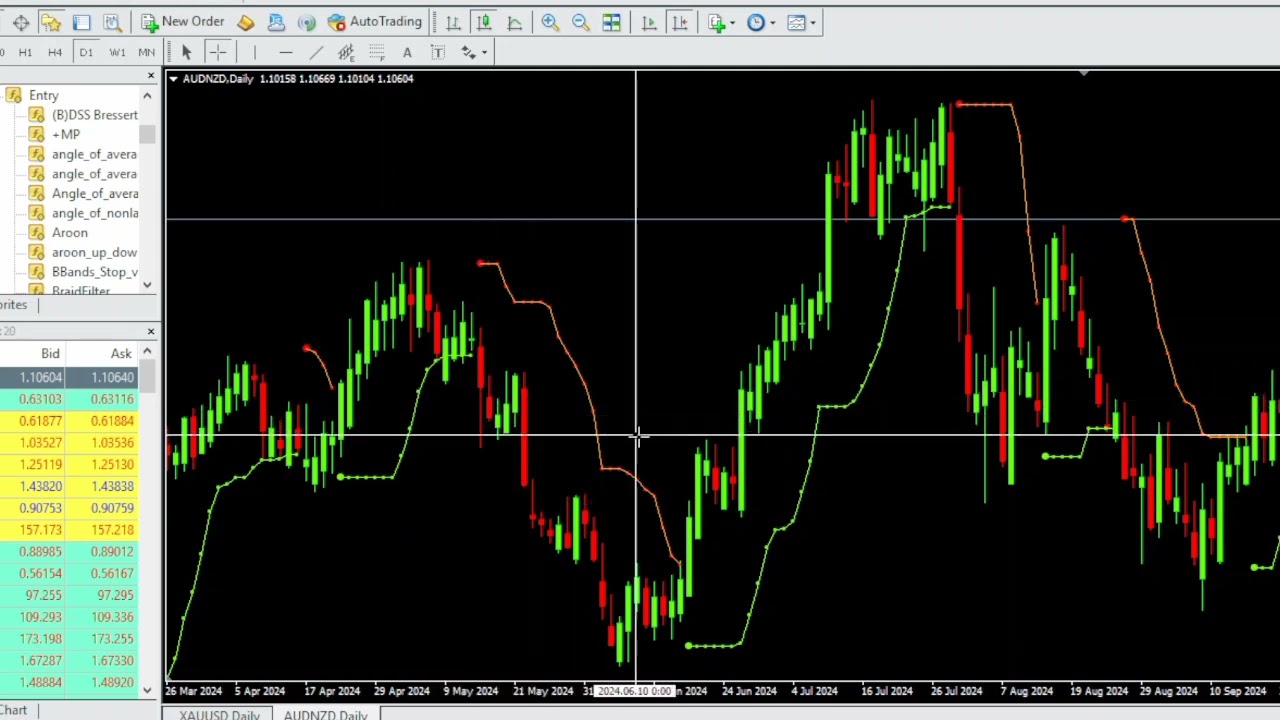
Task: Toggle the AutoTrading button
Action: (x=376, y=21)
